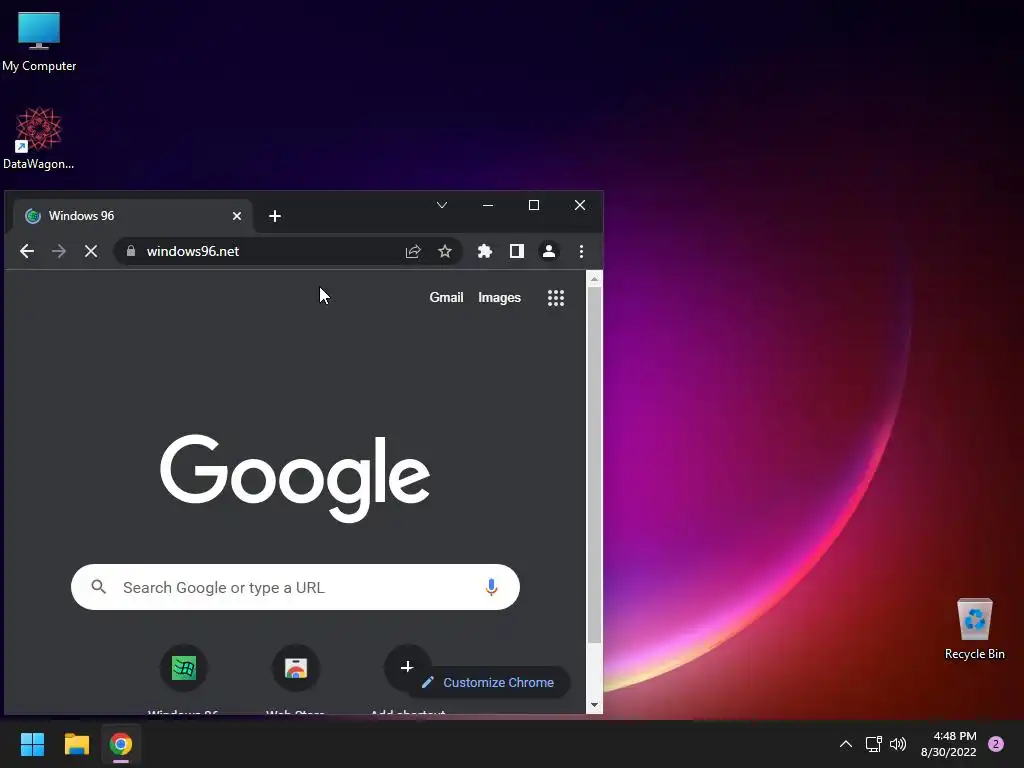The width and height of the screenshot is (1024, 768).
Task: Select the Windows 96 tab
Action: [x=131, y=216]
